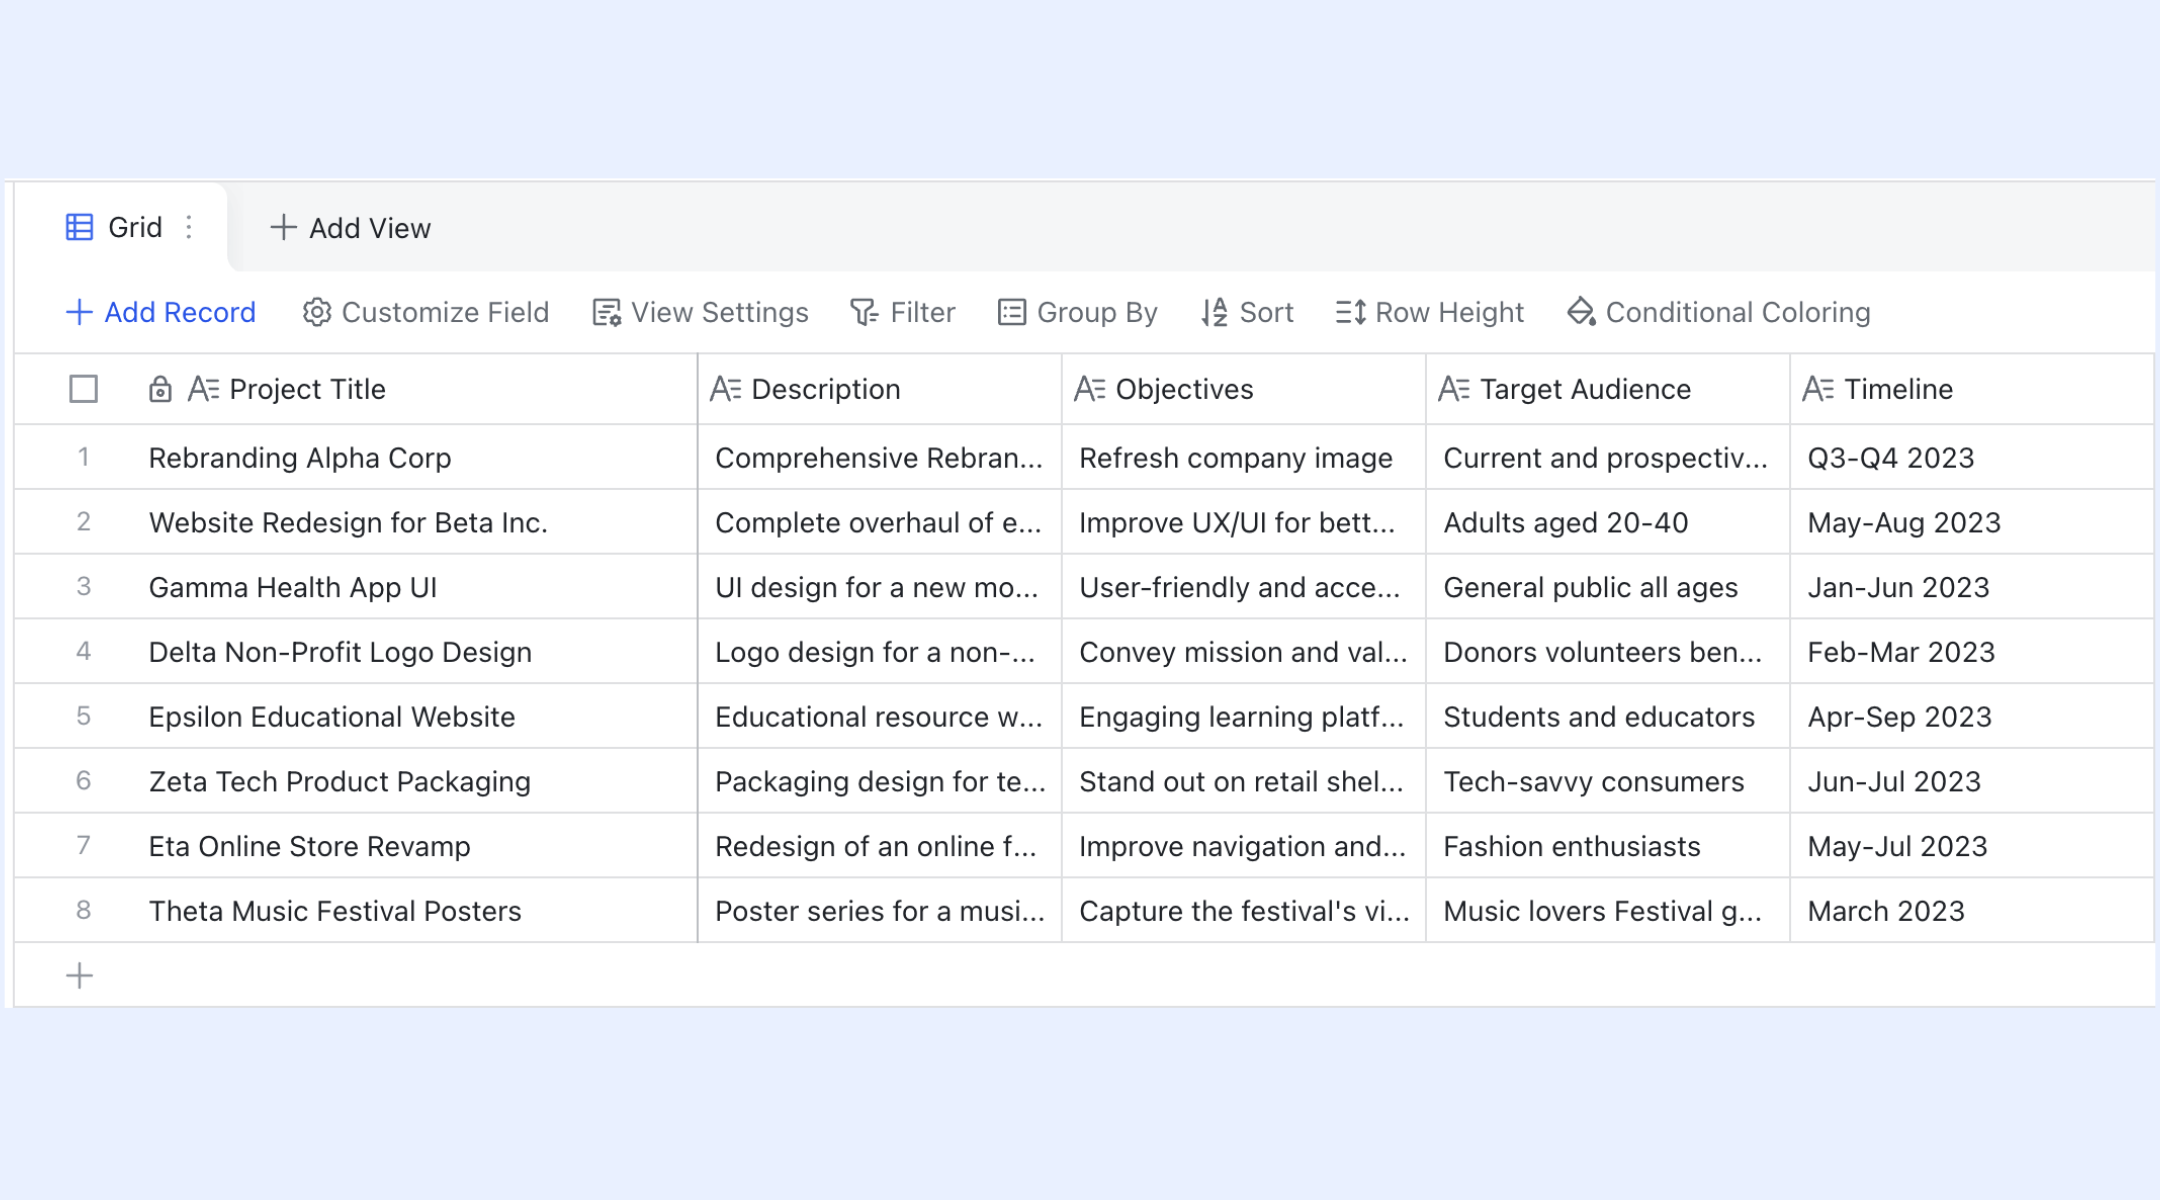The image size is (2160, 1200).
Task: Click the plus icon of Add Record
Action: coord(79,312)
